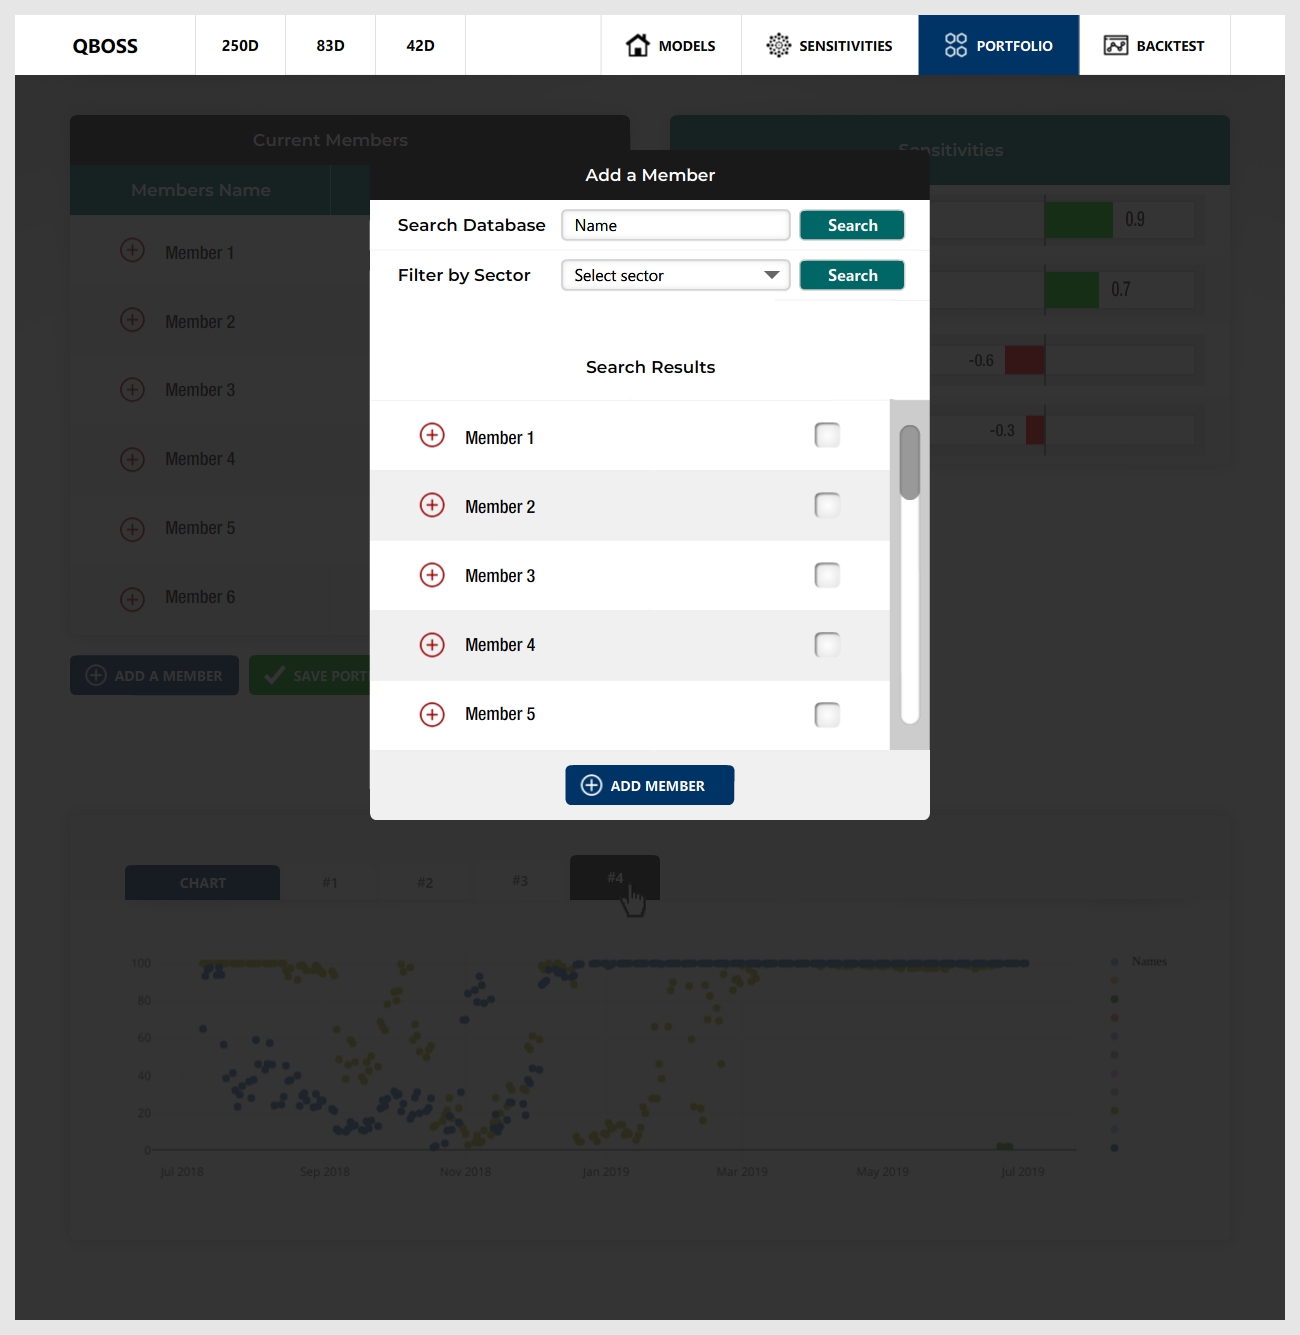This screenshot has height=1335, width=1300.
Task: Select the CHART tab in the background panel
Action: [x=202, y=882]
